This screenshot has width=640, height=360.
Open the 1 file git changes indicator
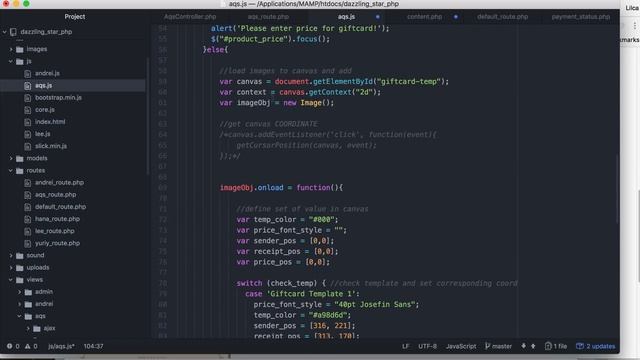[x=556, y=346]
